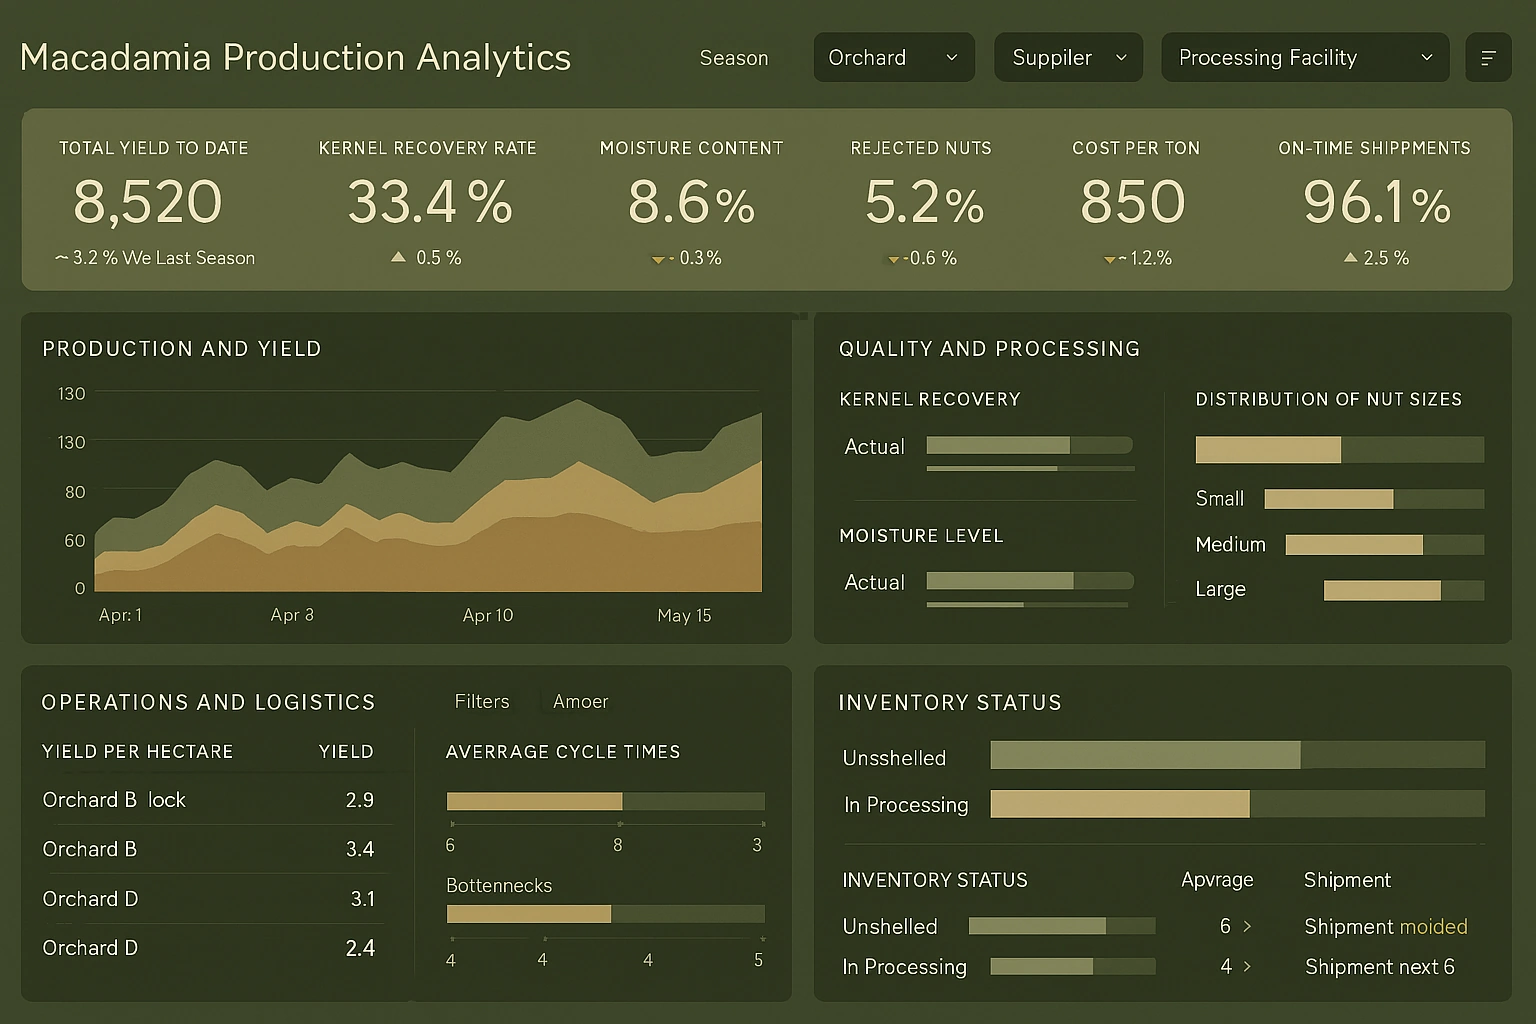The height and width of the screenshot is (1024, 1536).
Task: Open the sort options icon top right
Action: 1489,57
